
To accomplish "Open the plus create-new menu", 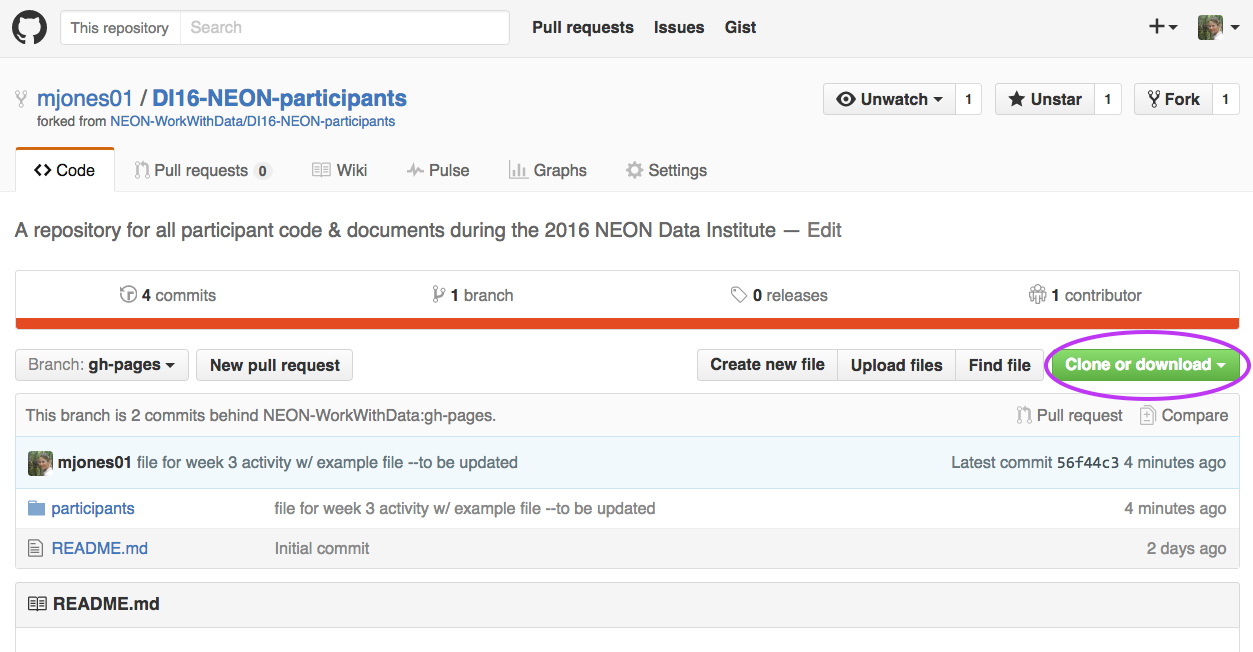I will 1162,27.
